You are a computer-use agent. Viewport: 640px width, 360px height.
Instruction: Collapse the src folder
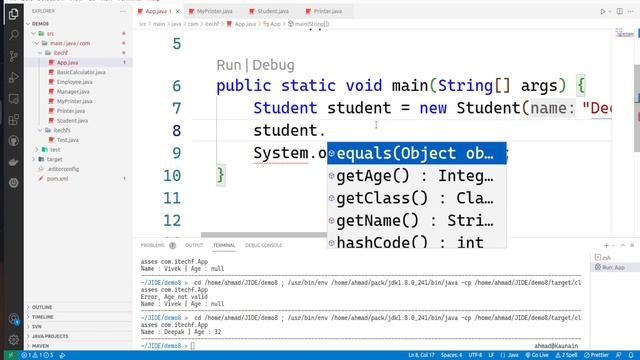pyautogui.click(x=33, y=33)
